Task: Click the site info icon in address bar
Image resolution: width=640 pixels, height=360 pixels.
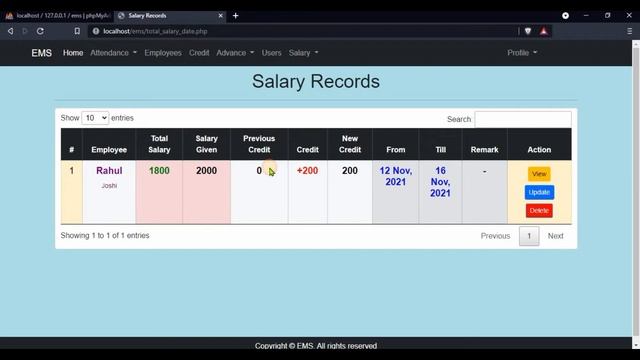Action: pos(96,31)
